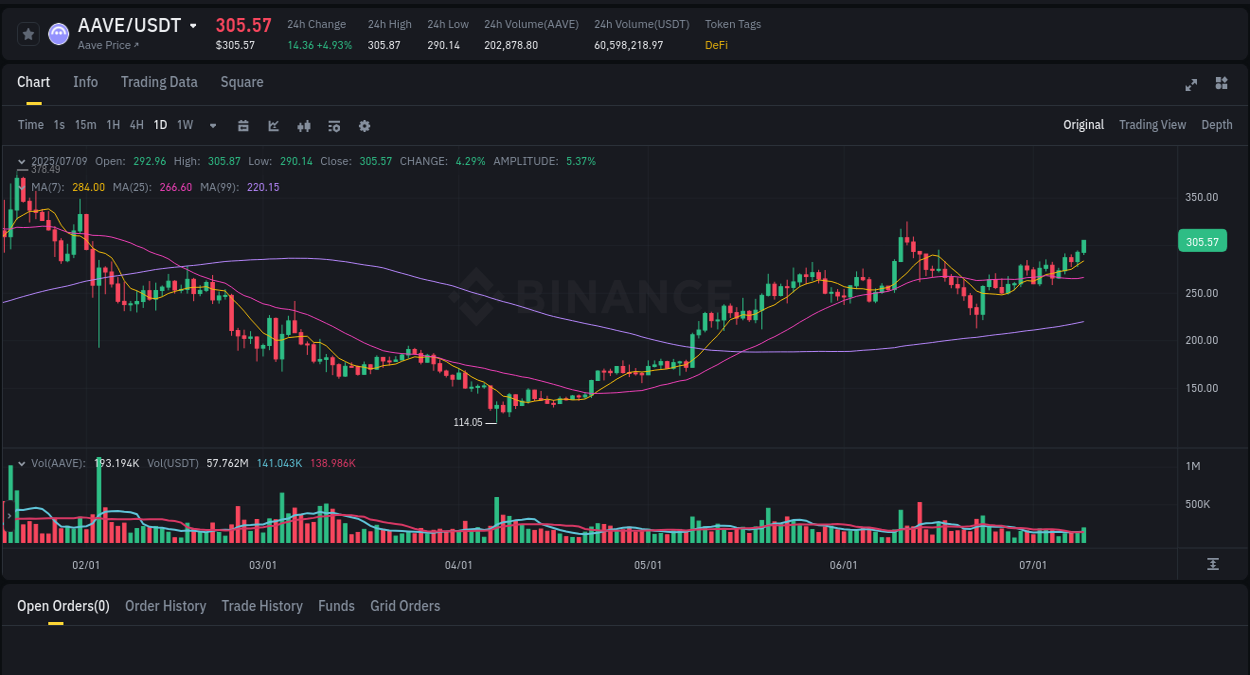The height and width of the screenshot is (675, 1250).
Task: Select the line chart style icon
Action: 273,126
